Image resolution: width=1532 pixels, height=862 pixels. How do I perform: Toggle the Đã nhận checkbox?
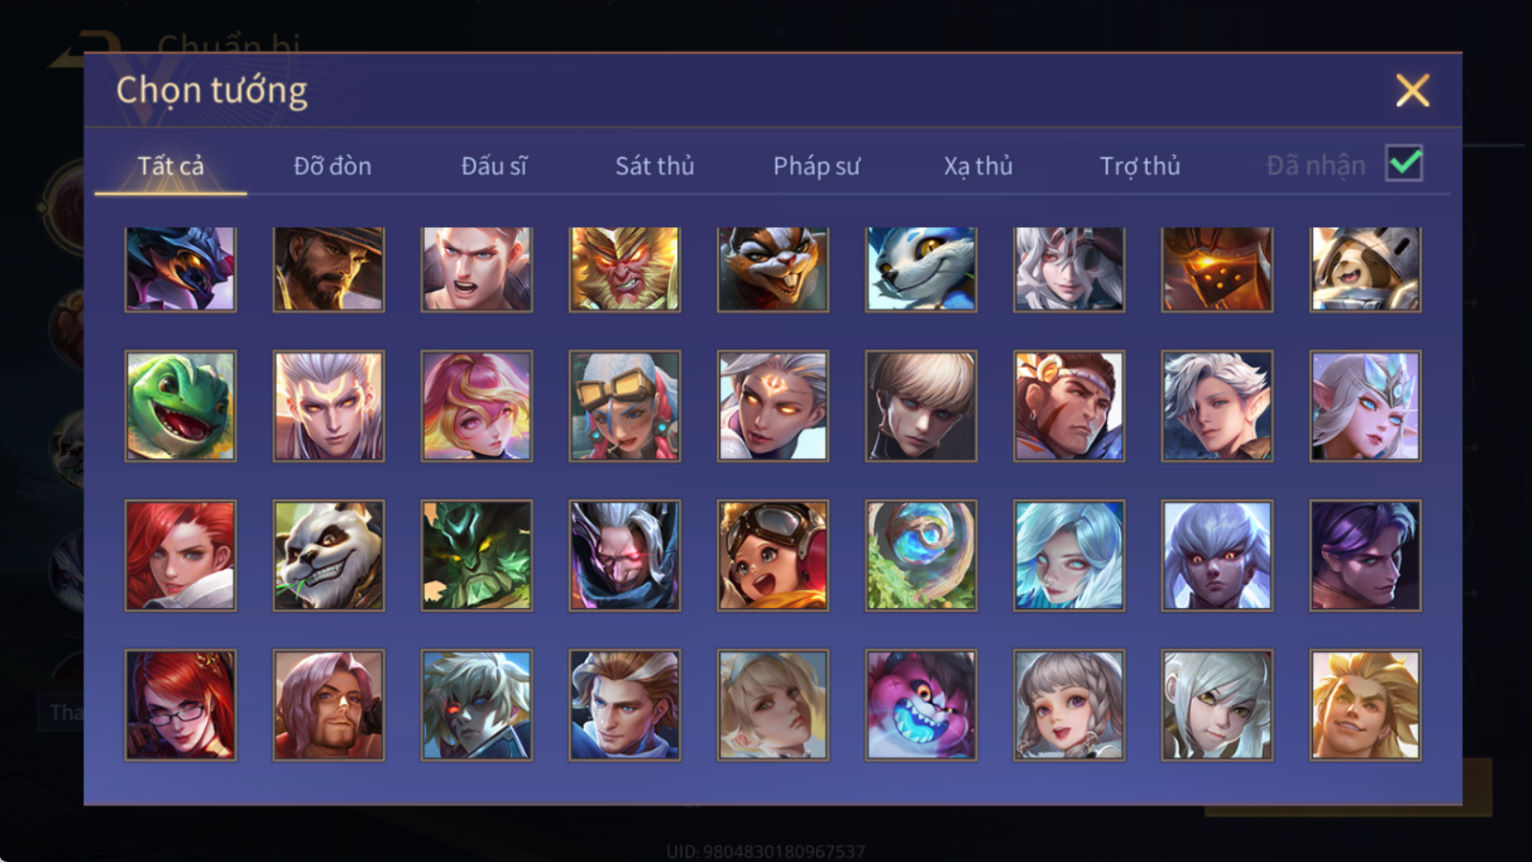(1404, 163)
